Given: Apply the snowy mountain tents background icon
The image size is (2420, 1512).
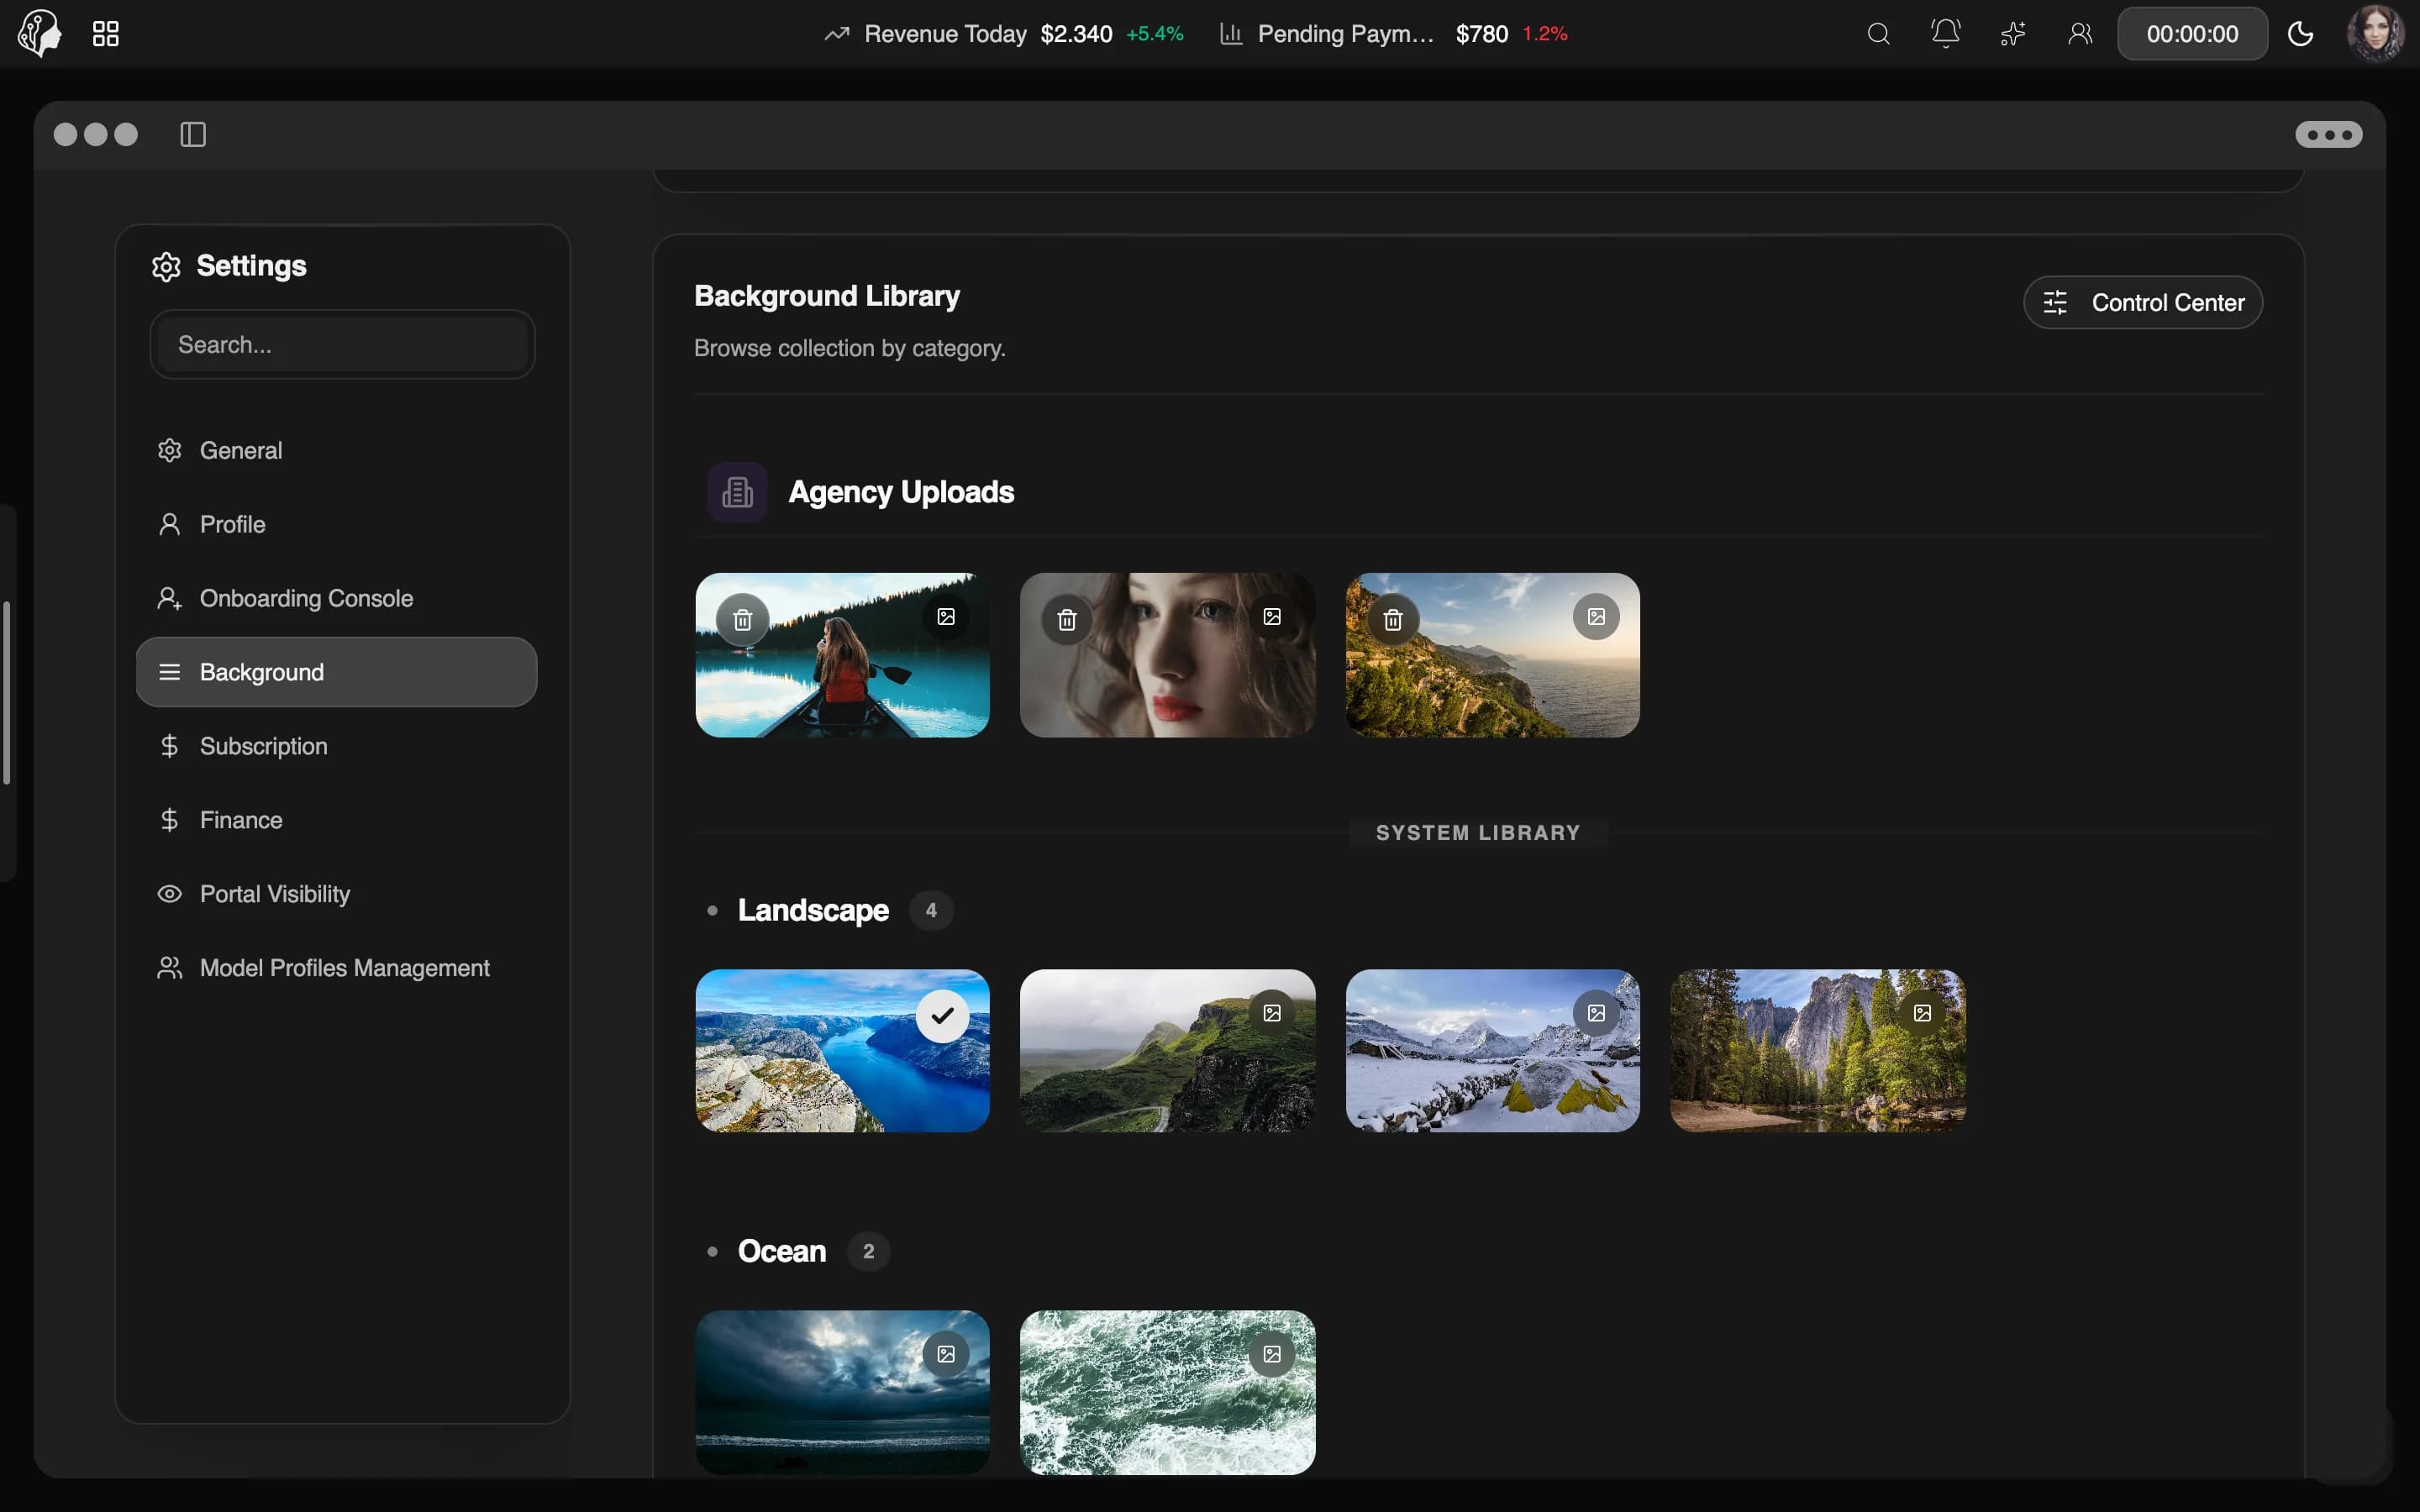Looking at the screenshot, I should click(x=1597, y=1013).
